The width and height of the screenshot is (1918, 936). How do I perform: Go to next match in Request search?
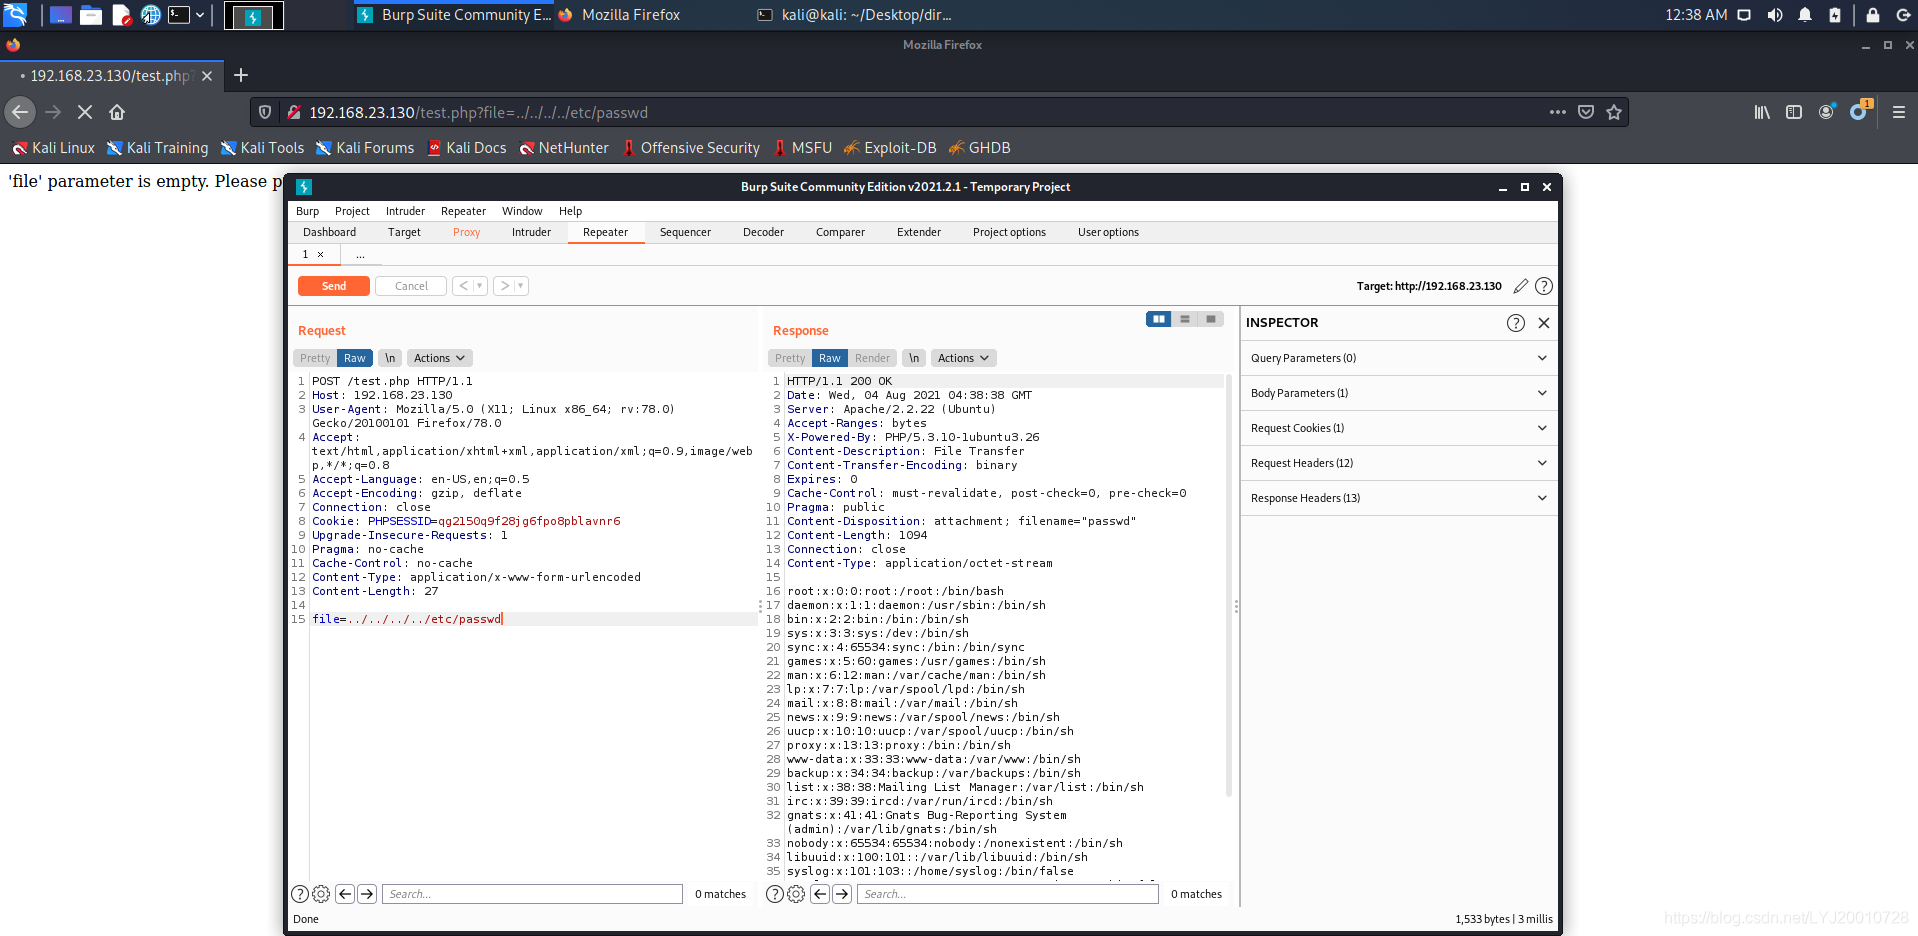pyautogui.click(x=367, y=894)
